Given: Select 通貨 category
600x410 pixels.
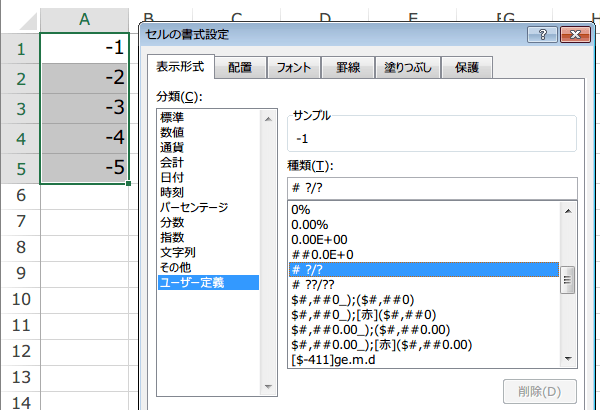Looking at the screenshot, I should pos(173,148).
